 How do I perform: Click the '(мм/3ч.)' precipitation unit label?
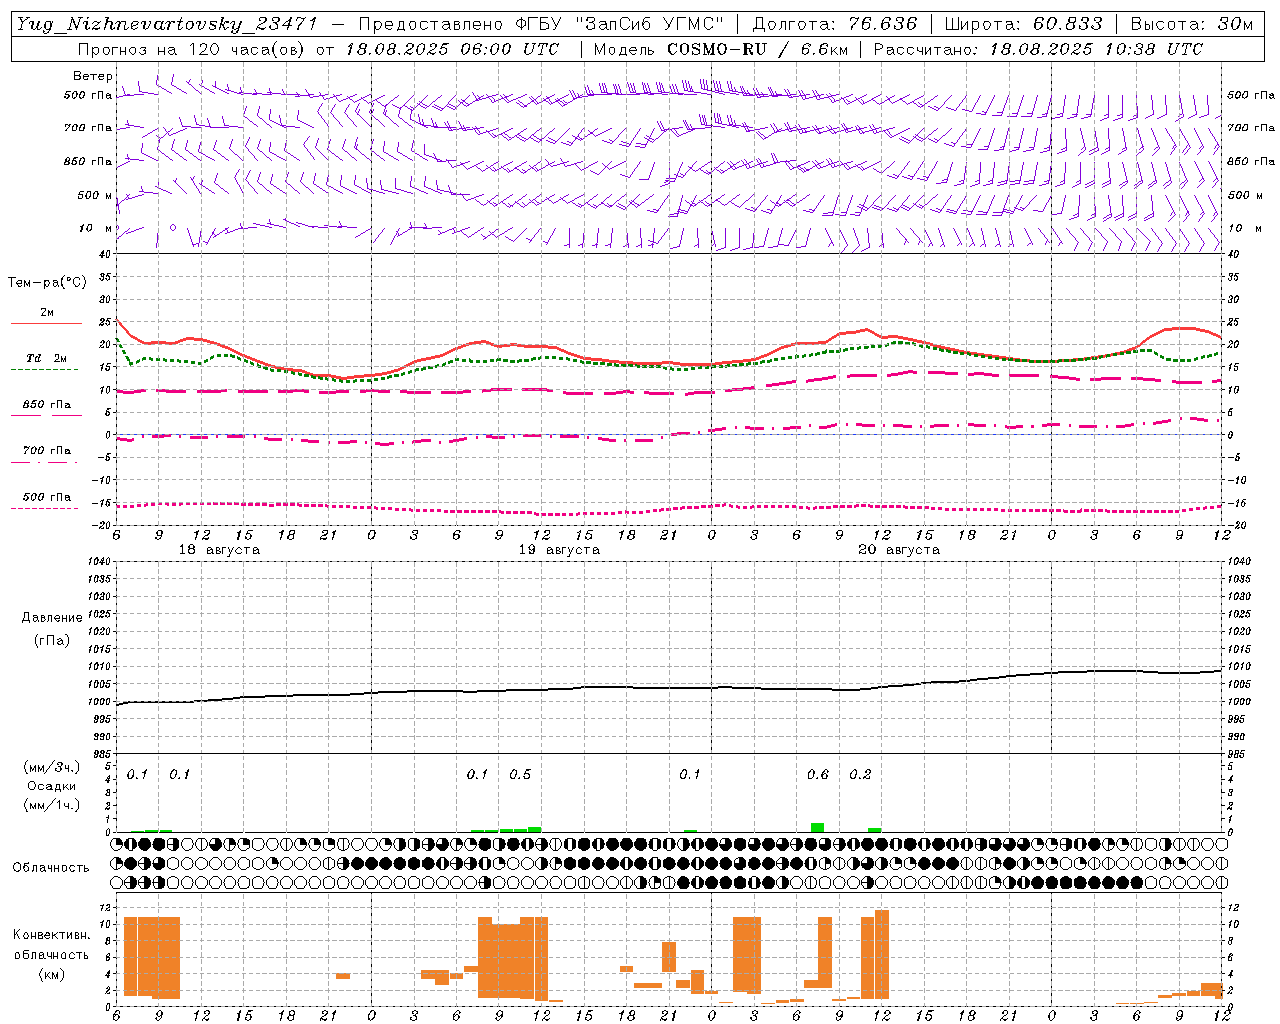pyautogui.click(x=52, y=767)
